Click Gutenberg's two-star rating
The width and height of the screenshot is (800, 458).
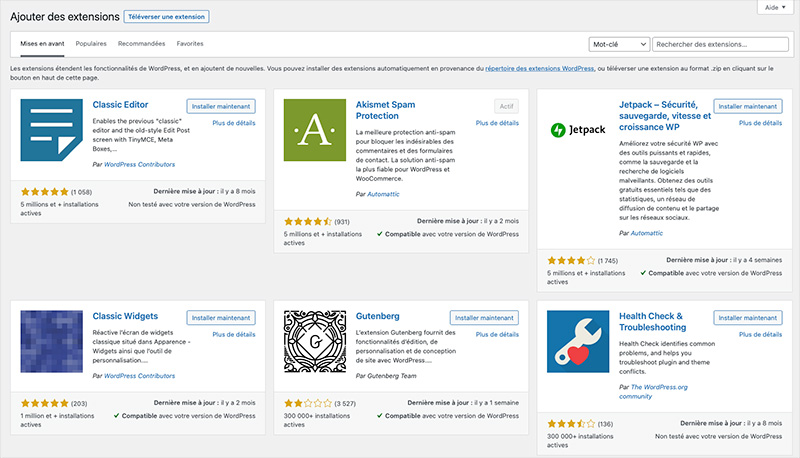(308, 403)
